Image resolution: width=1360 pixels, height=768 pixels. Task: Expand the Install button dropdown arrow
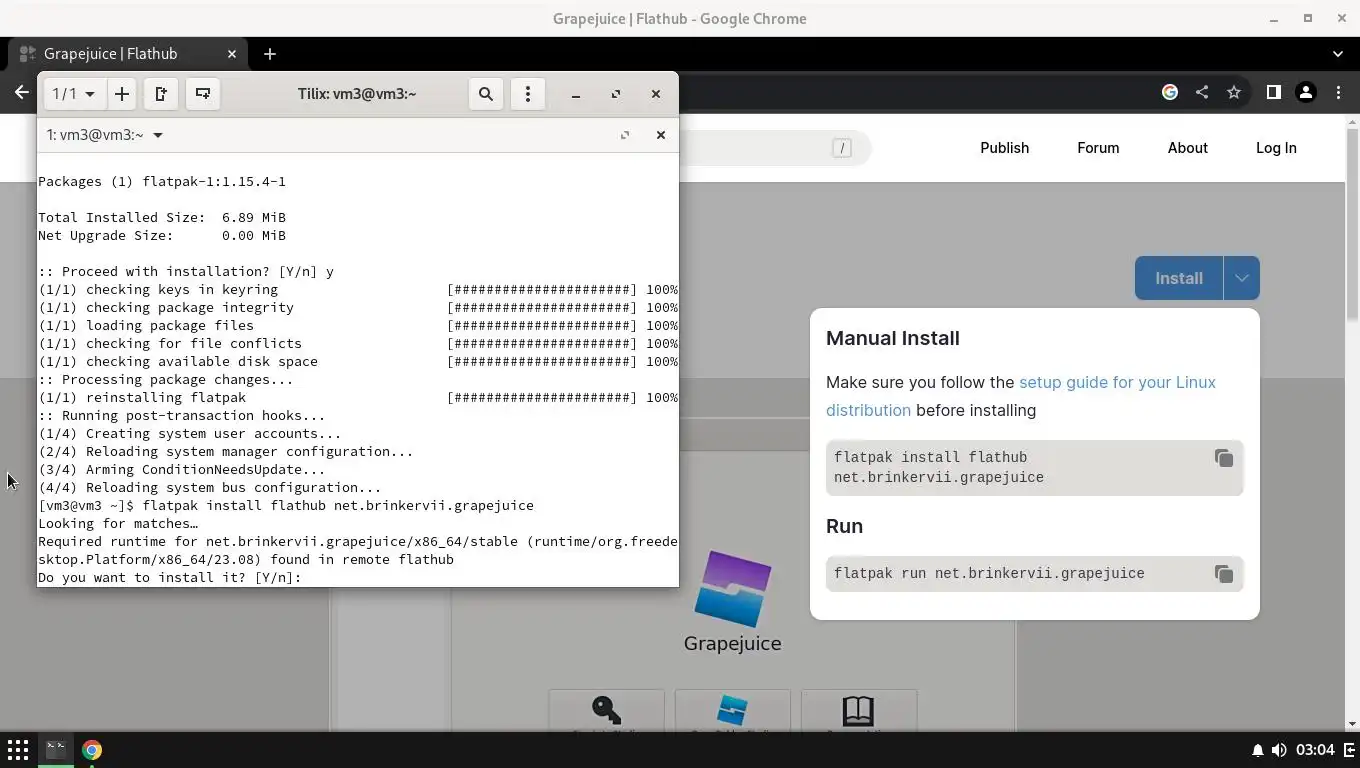1241,278
